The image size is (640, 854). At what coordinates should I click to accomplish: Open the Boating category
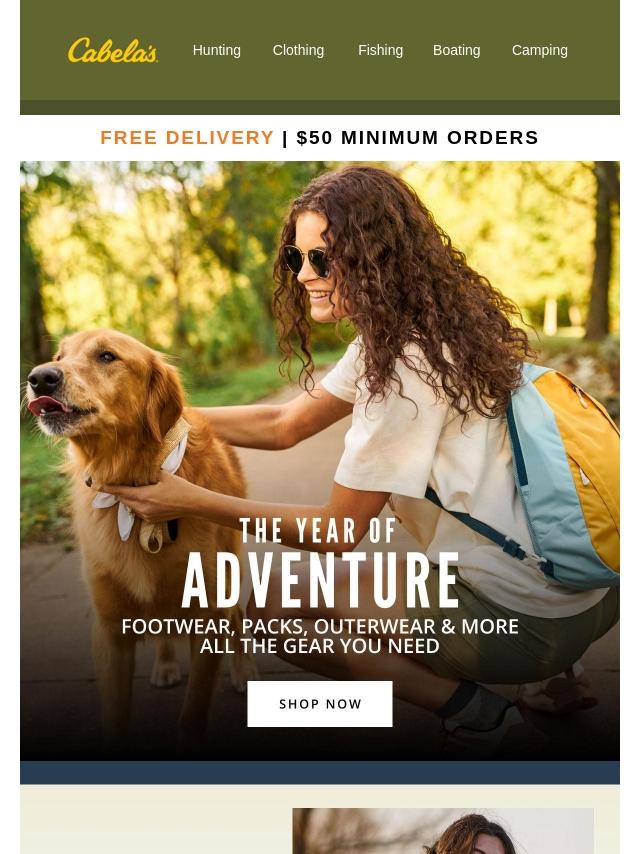(456, 50)
